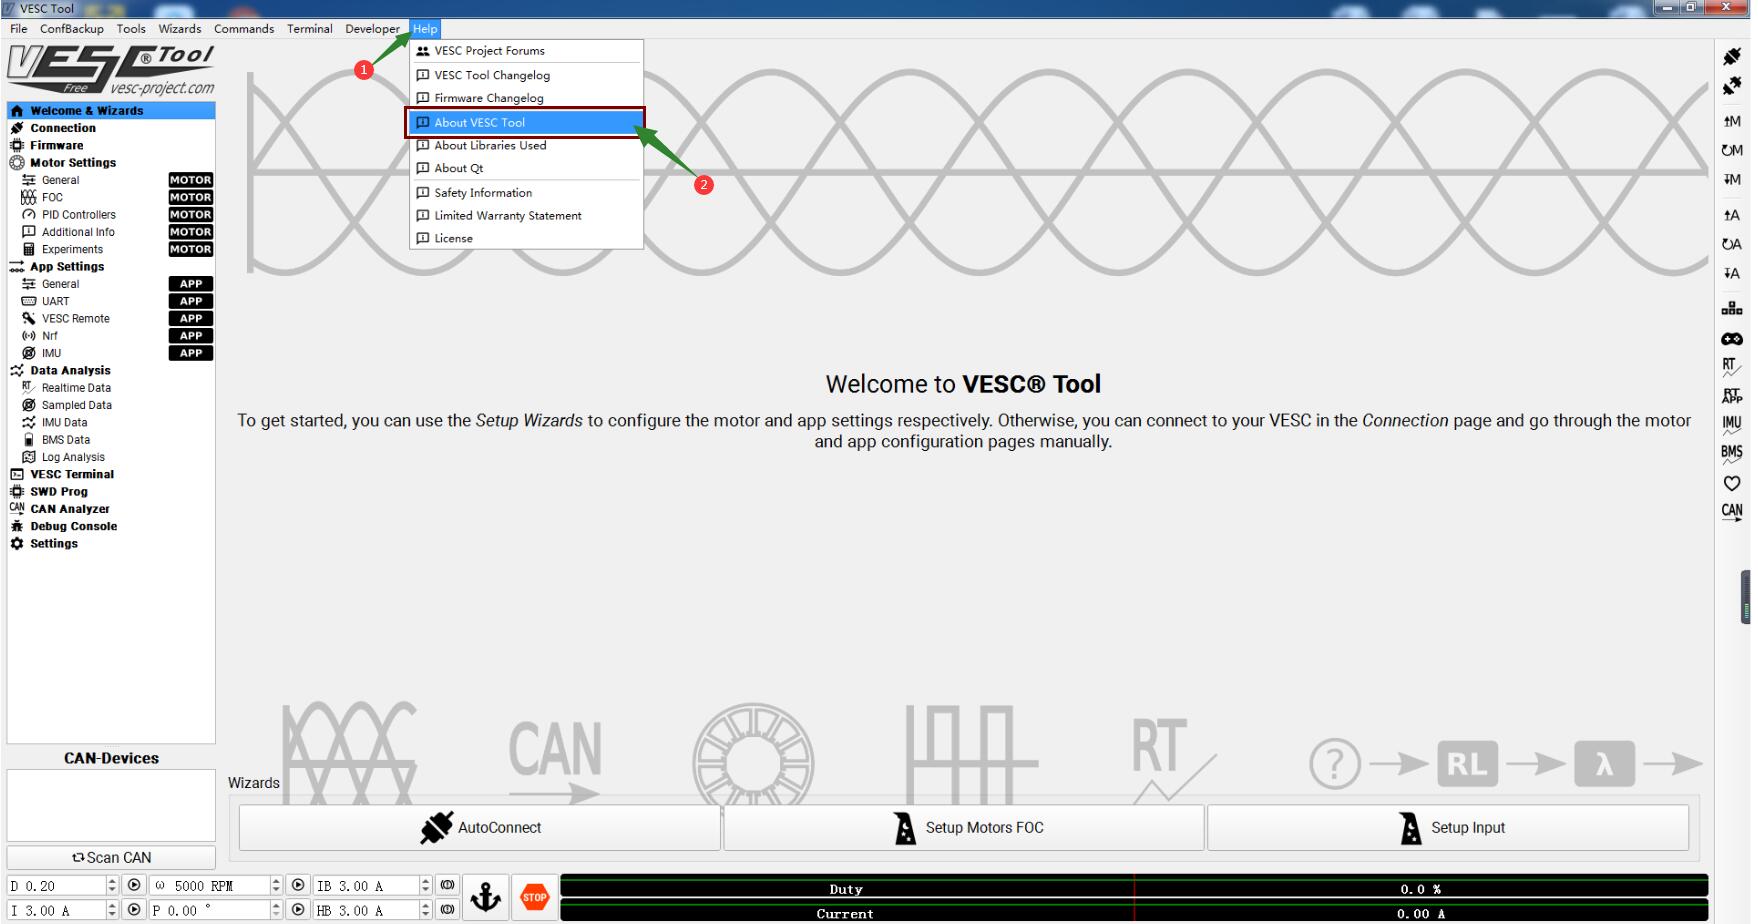Click the red STOP sign button
Image resolution: width=1758 pixels, height=924 pixels.
click(x=535, y=897)
